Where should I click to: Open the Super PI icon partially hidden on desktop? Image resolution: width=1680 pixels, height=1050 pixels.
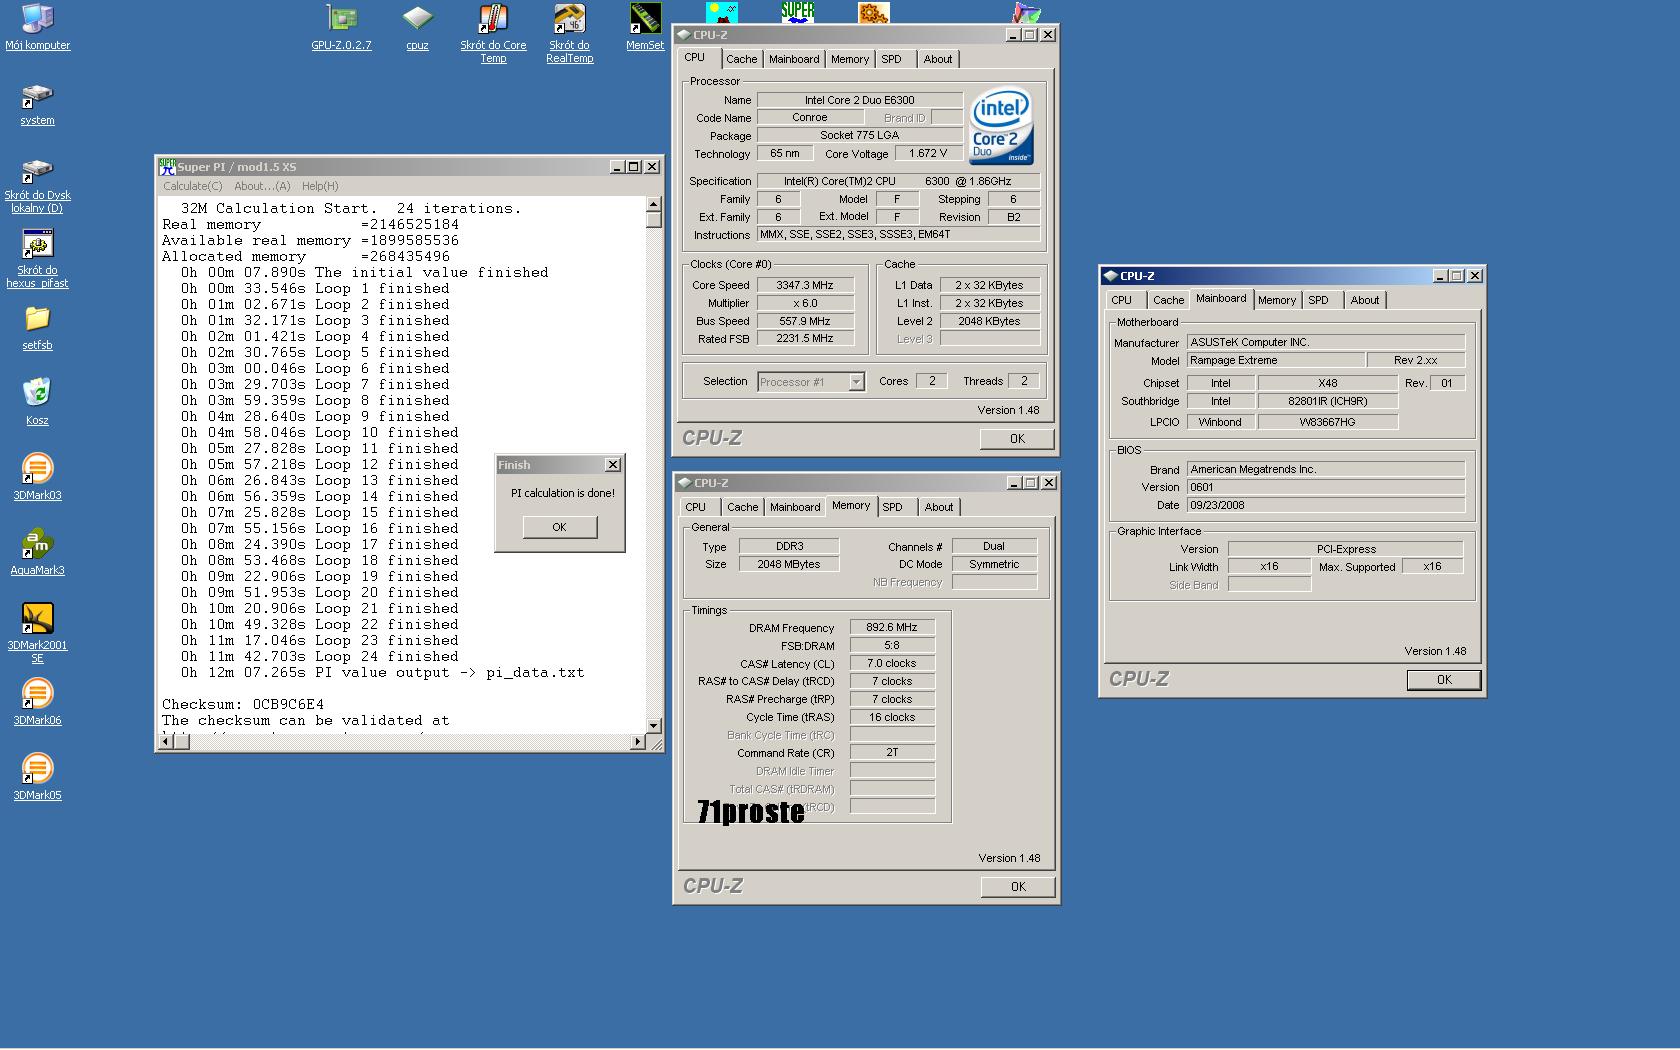(x=797, y=12)
